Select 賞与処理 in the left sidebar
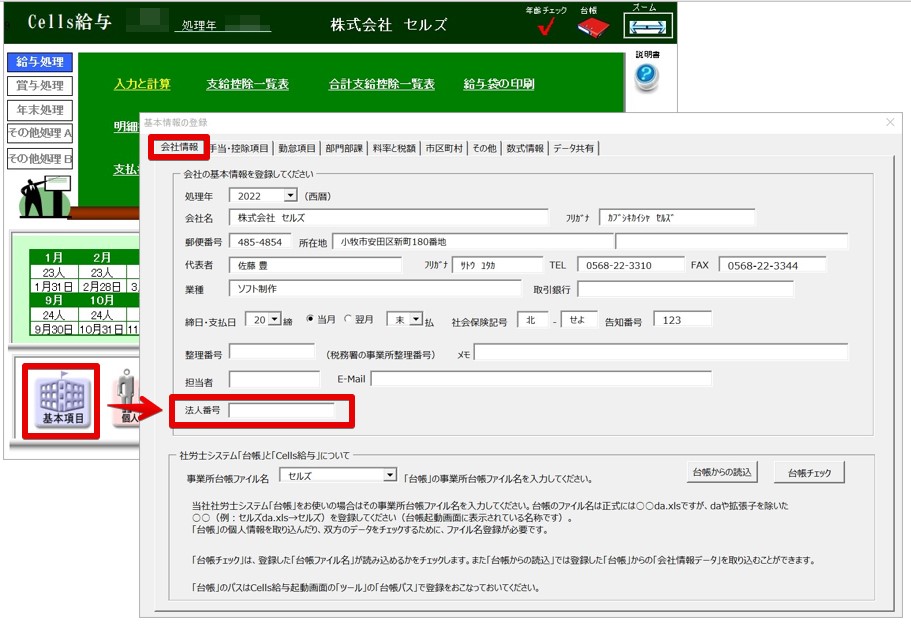This screenshot has width=911, height=625. (40, 86)
